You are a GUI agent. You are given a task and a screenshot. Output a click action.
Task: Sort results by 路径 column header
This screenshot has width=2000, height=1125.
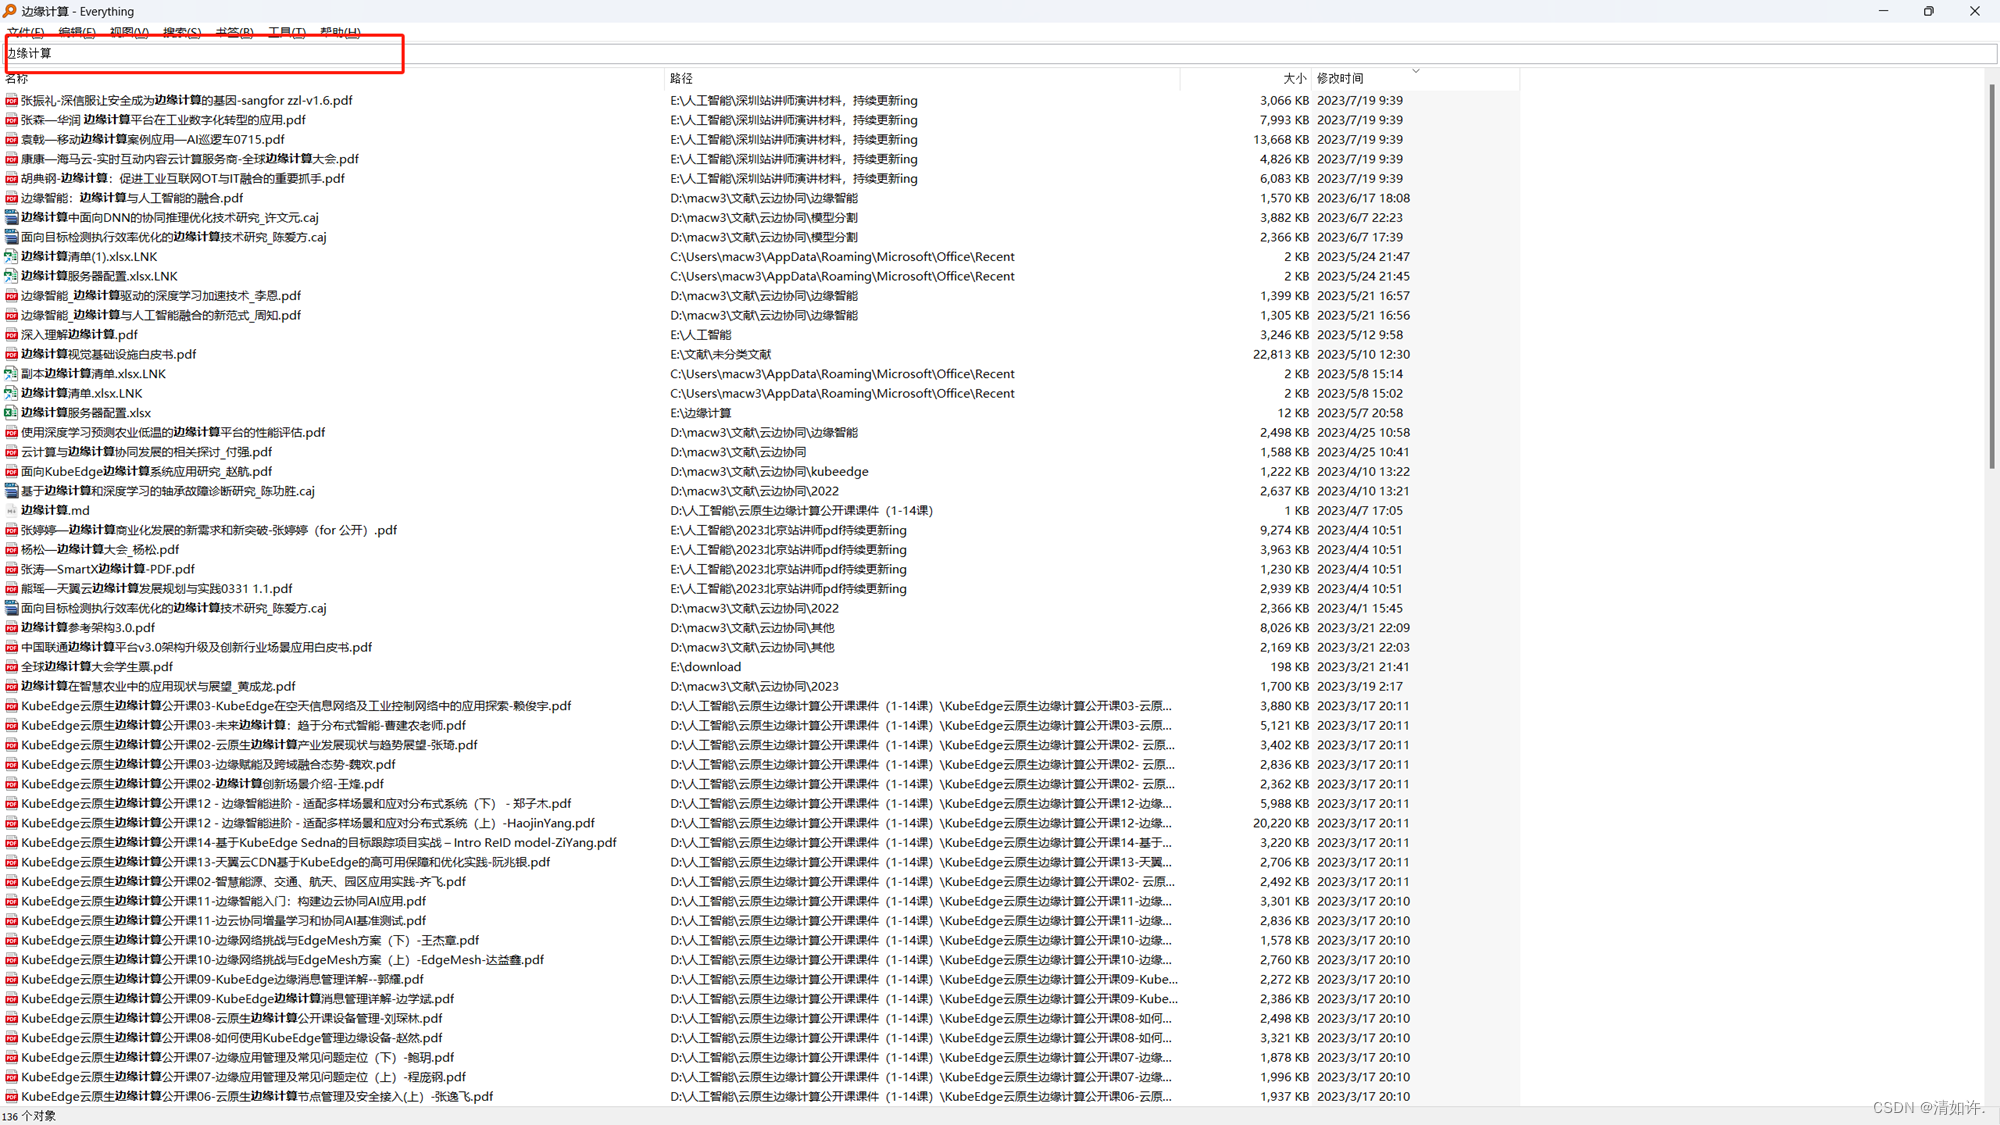[x=681, y=78]
